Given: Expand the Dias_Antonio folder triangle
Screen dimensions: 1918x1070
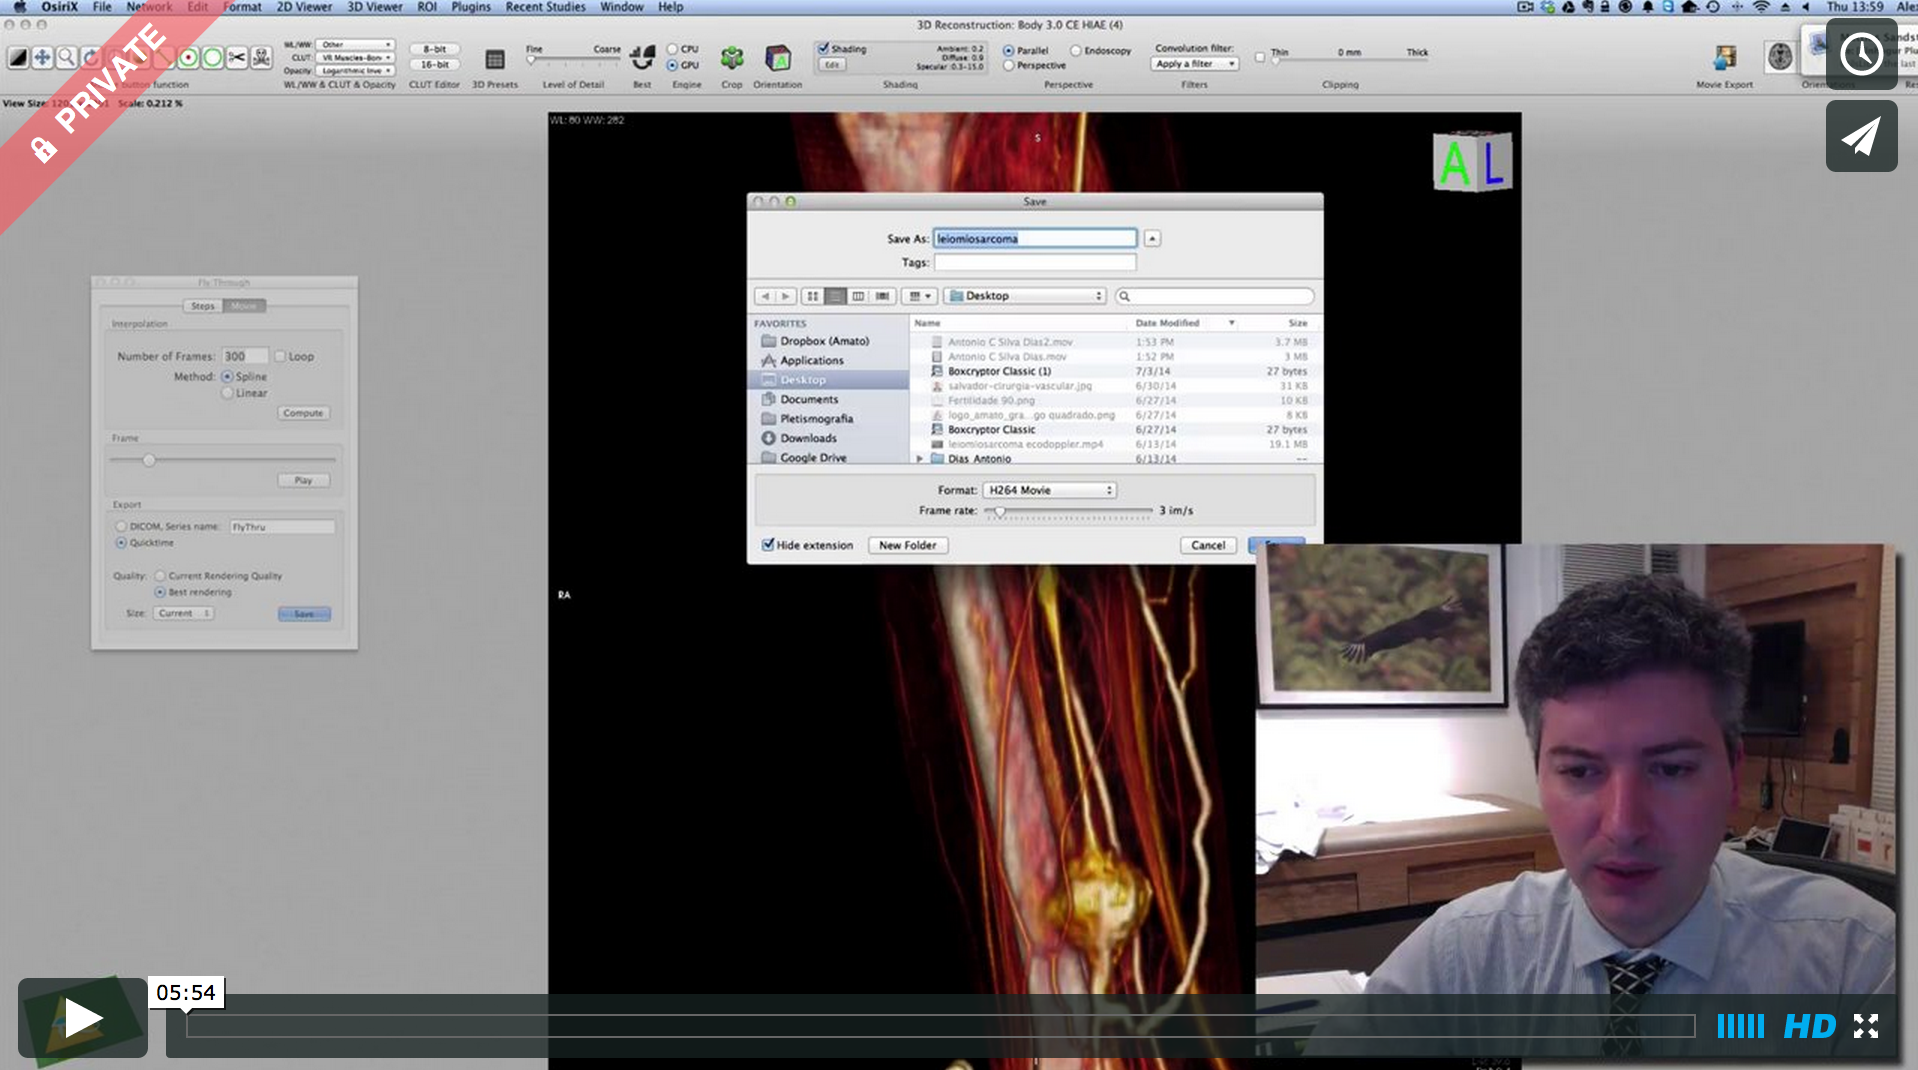Looking at the screenshot, I should pyautogui.click(x=919, y=458).
